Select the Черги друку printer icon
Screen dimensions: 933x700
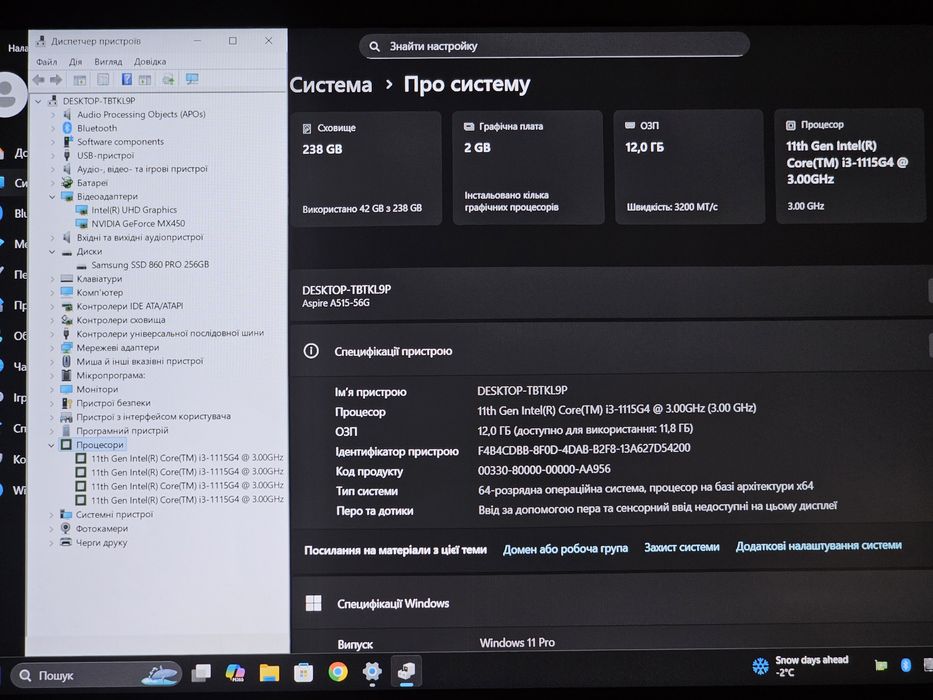66,542
